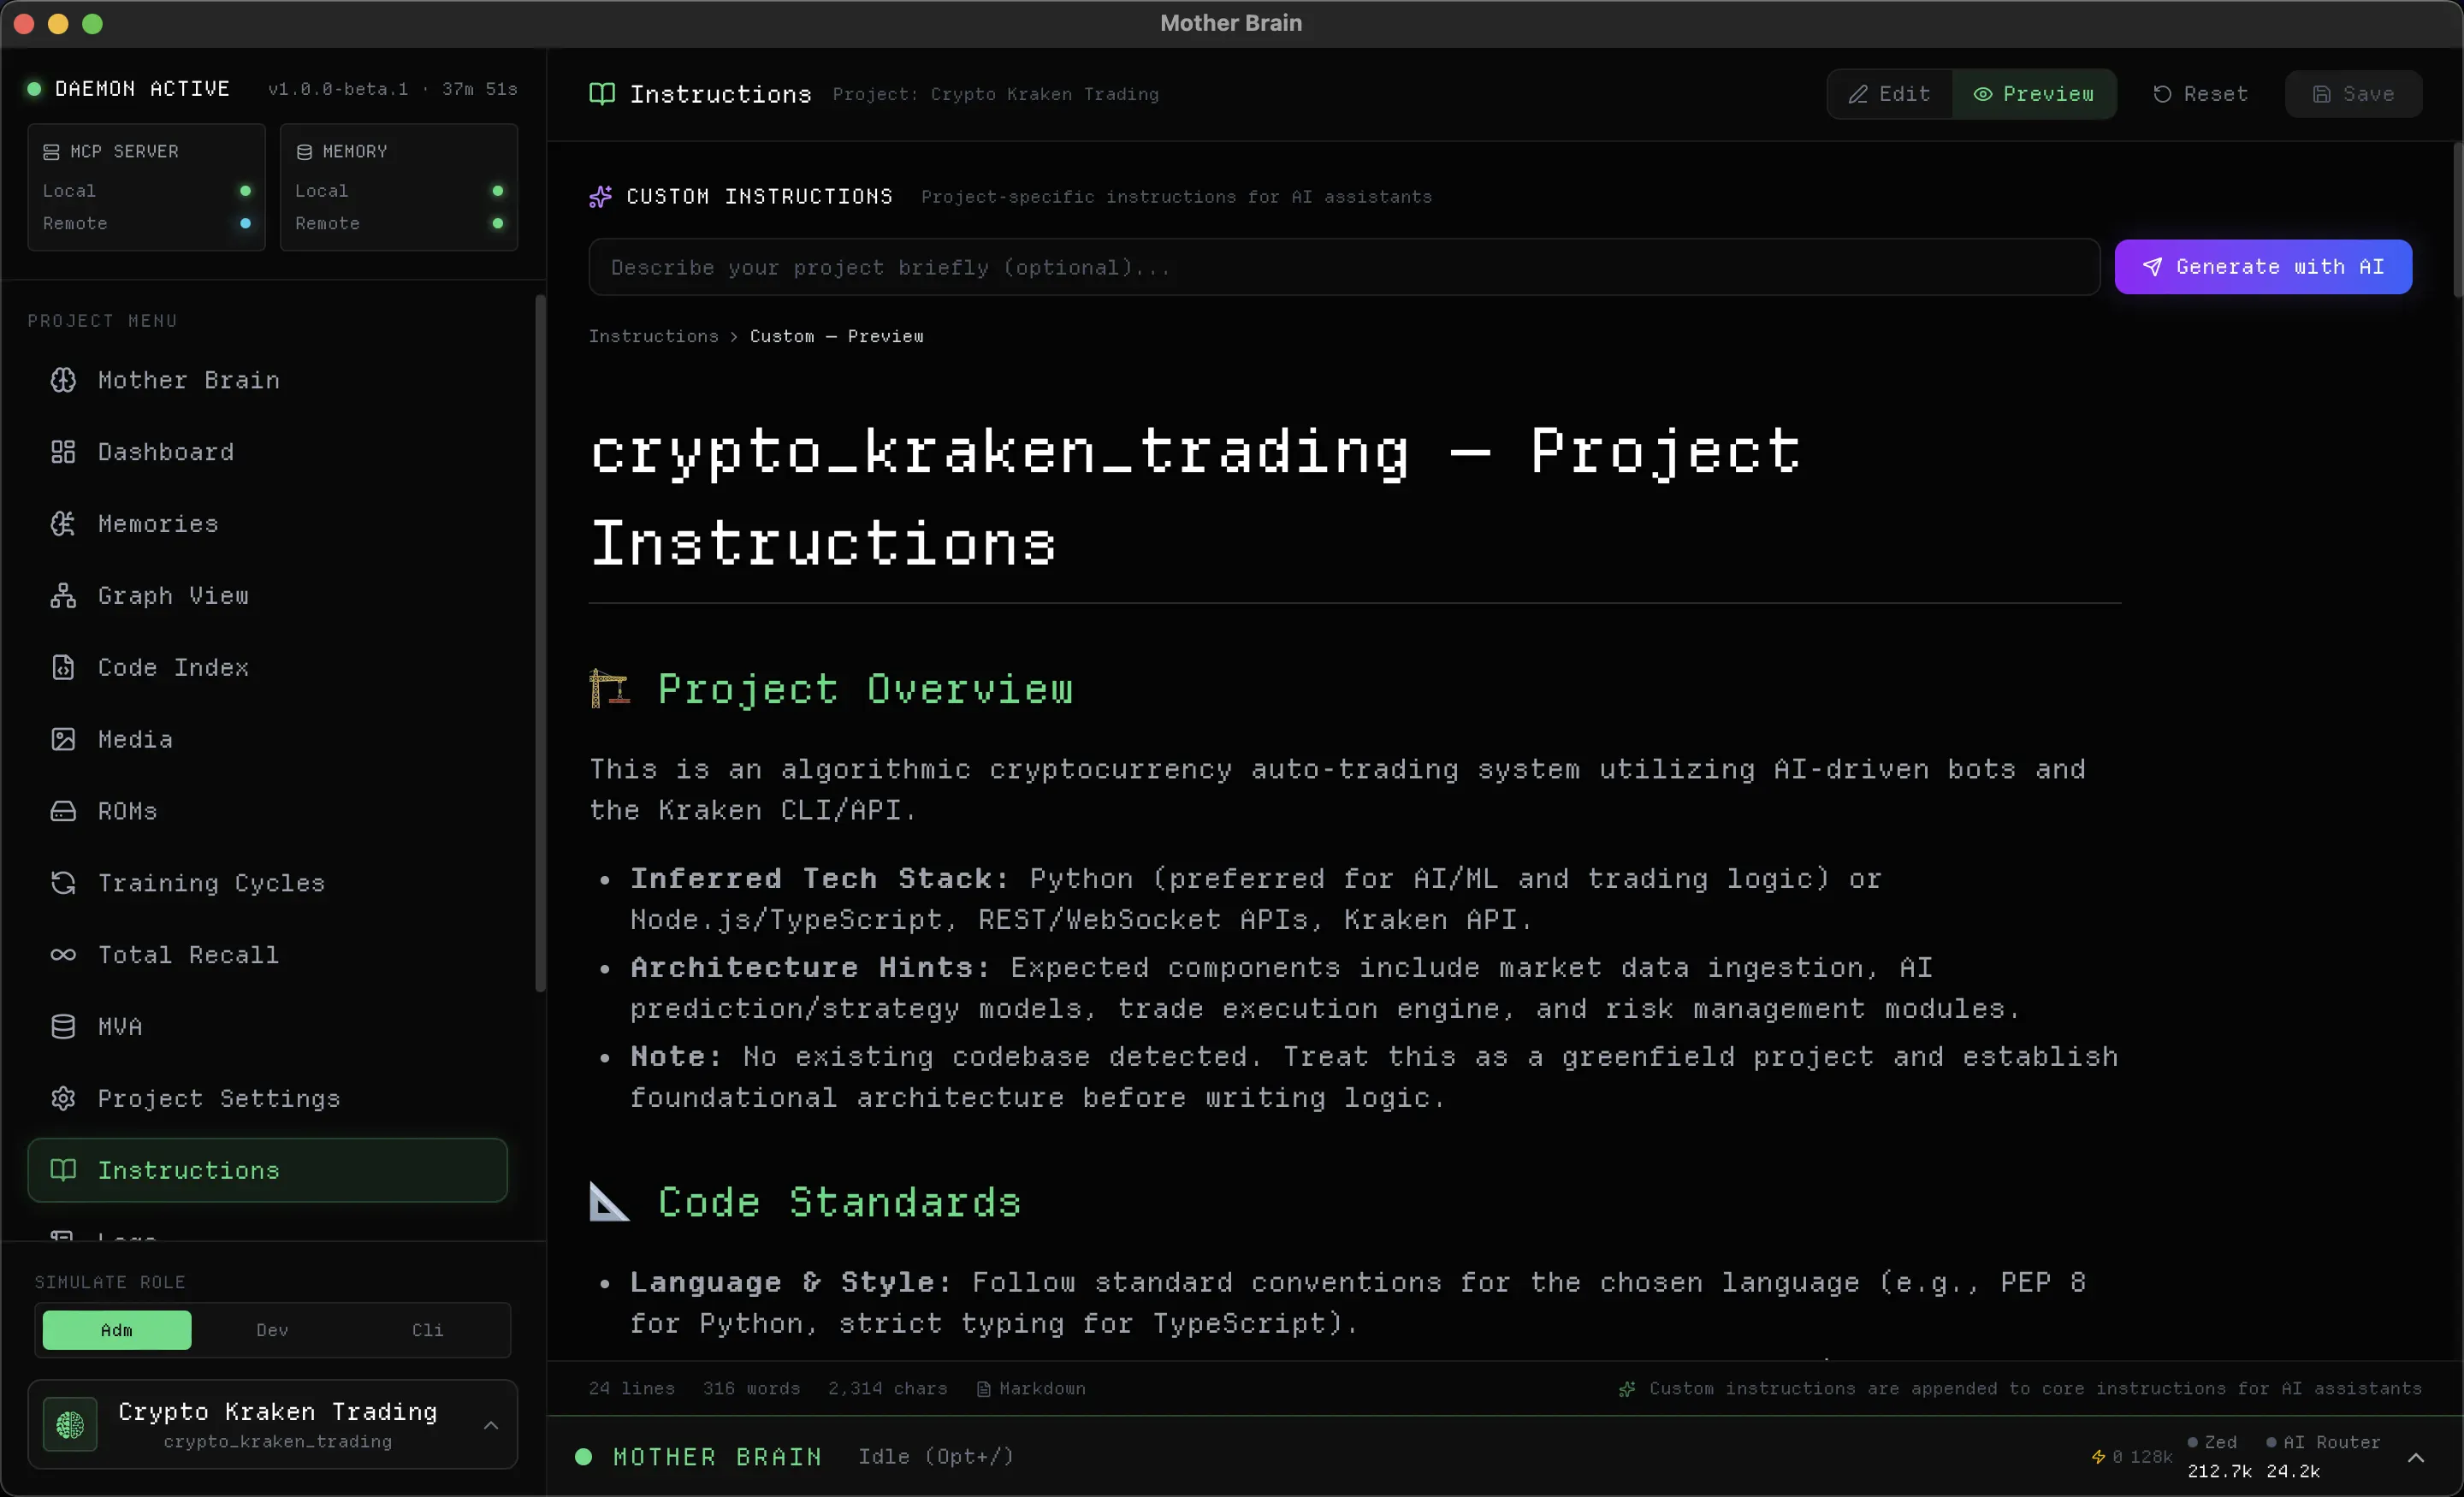Click the Crypto Kraken Trading project avatar
This screenshot has height=1497, width=2464.
click(70, 1425)
